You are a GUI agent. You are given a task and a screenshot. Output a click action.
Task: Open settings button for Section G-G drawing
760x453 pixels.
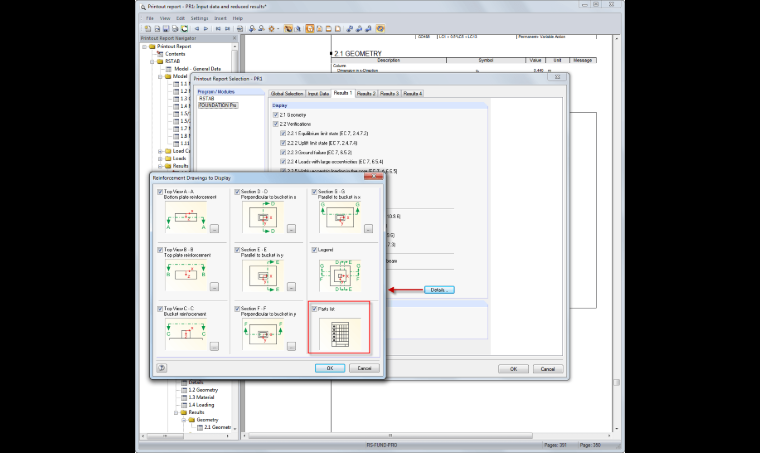coord(368,229)
